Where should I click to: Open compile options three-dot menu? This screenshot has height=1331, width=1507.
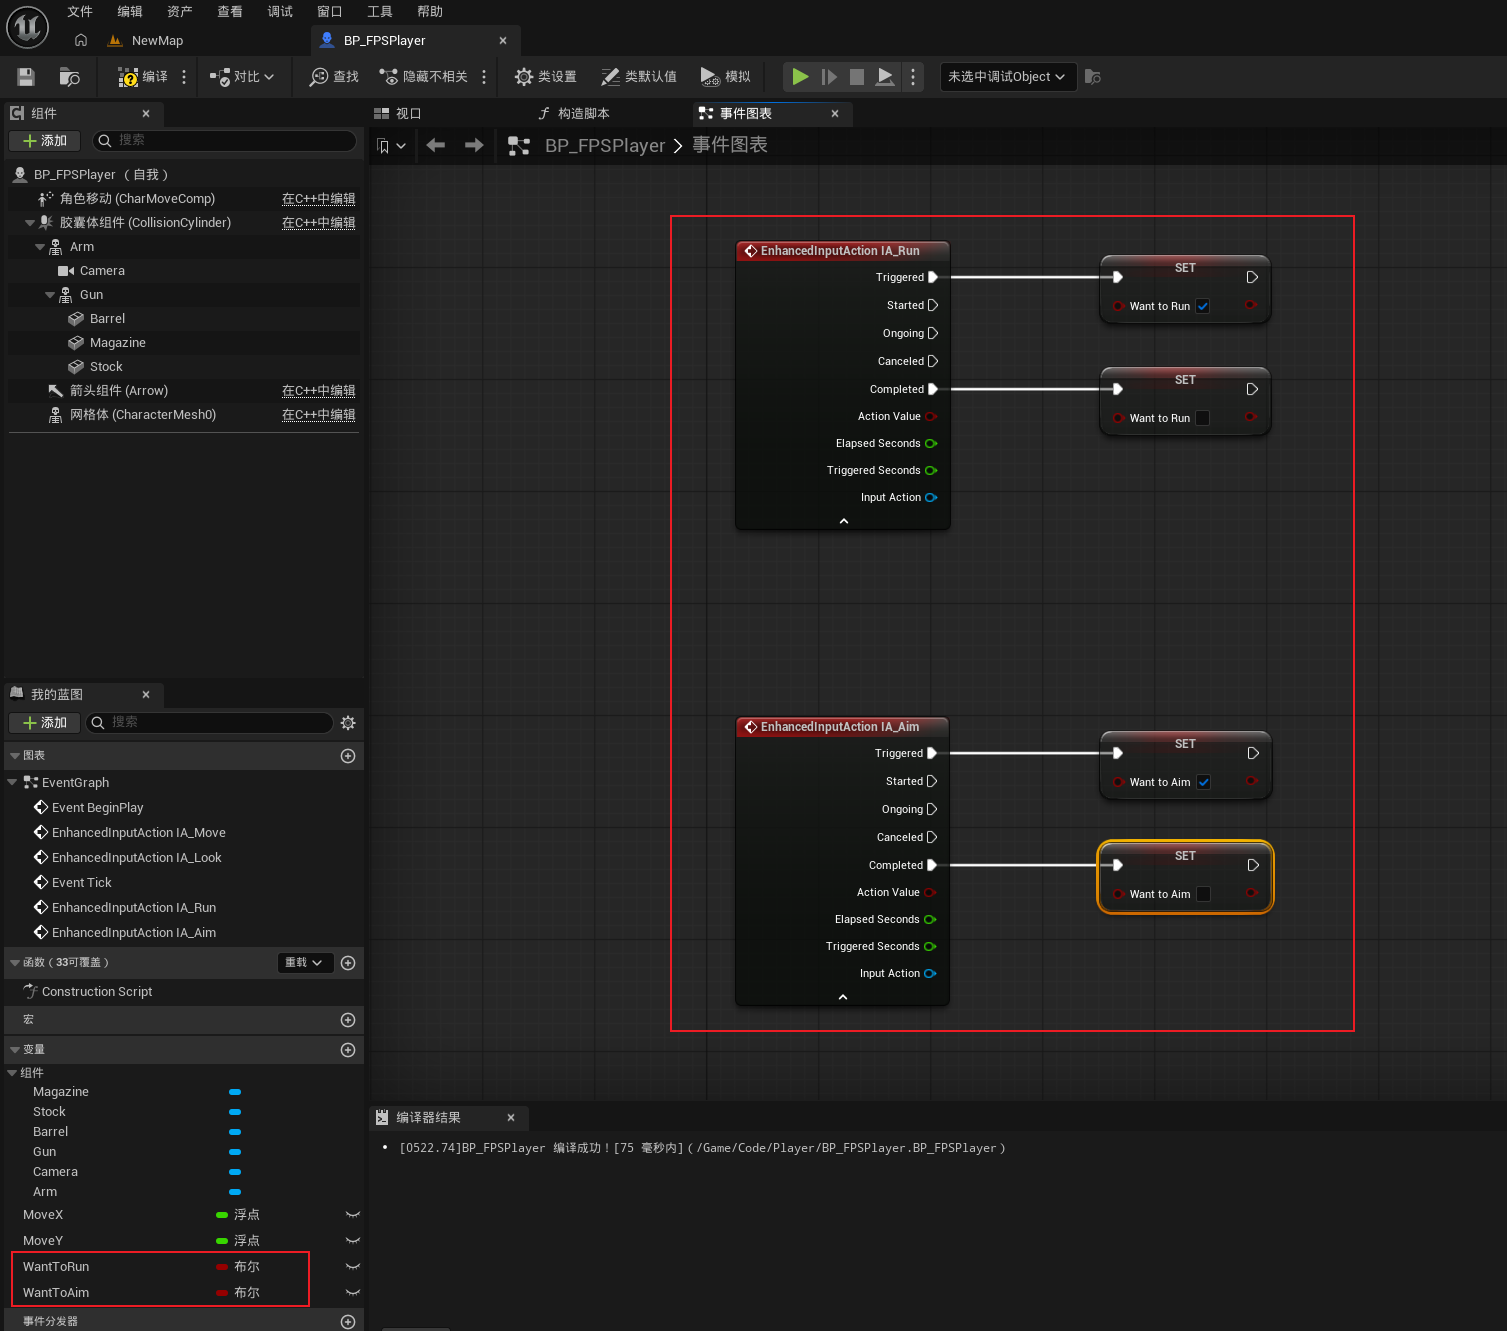(184, 77)
